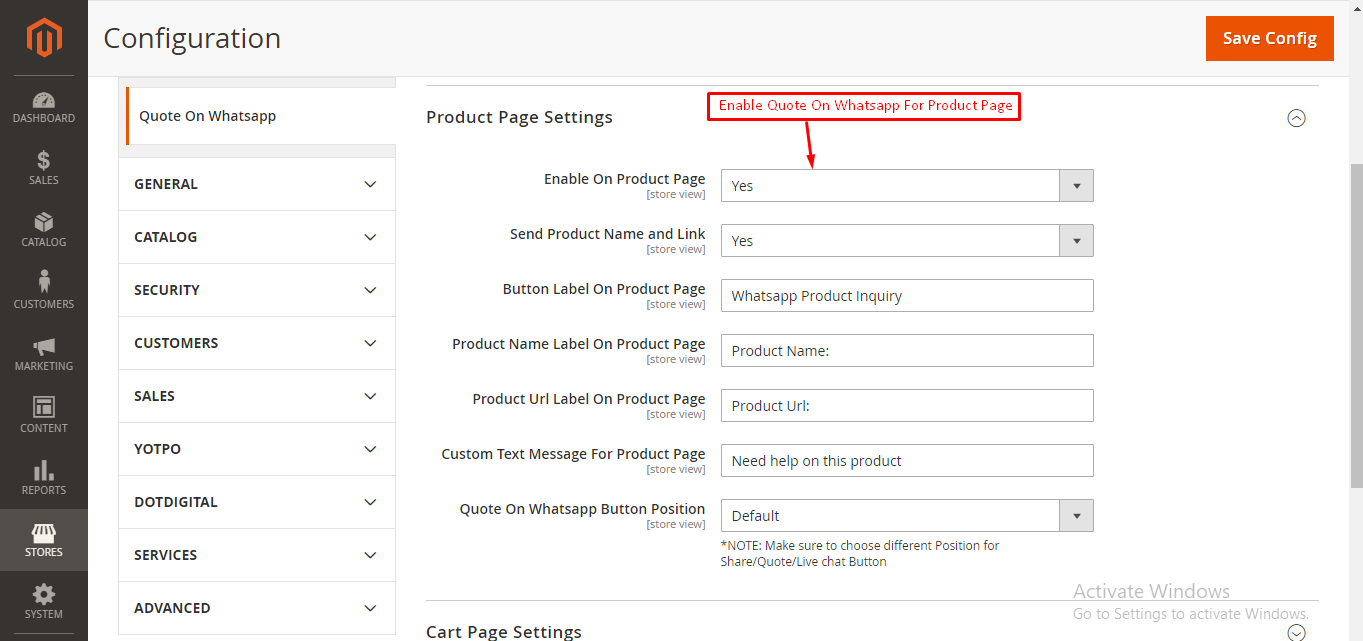Click the Configuration page title
The image size is (1363, 641).
click(x=192, y=38)
